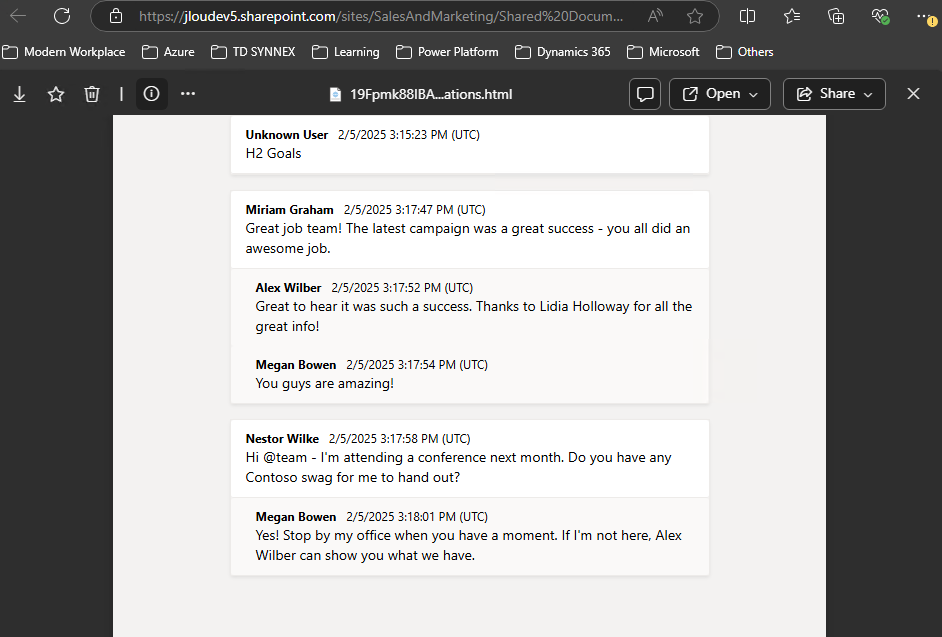View site info via the lock icon
942x637 pixels.
coord(116,16)
